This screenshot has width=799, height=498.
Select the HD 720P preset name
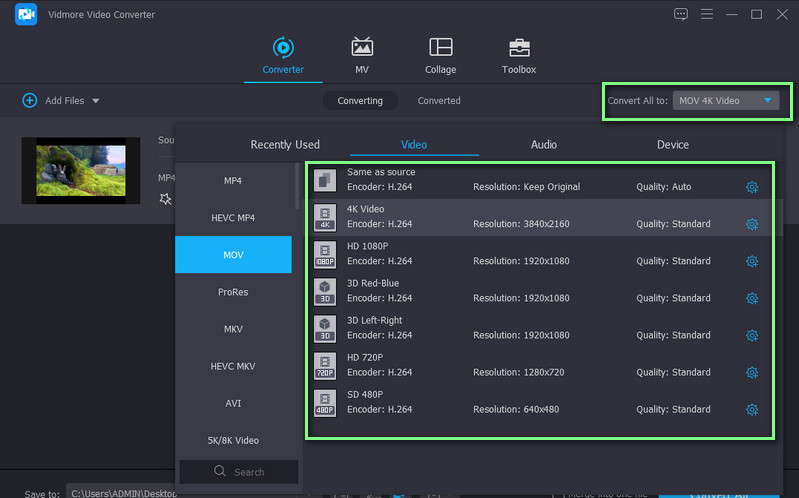[x=365, y=358]
